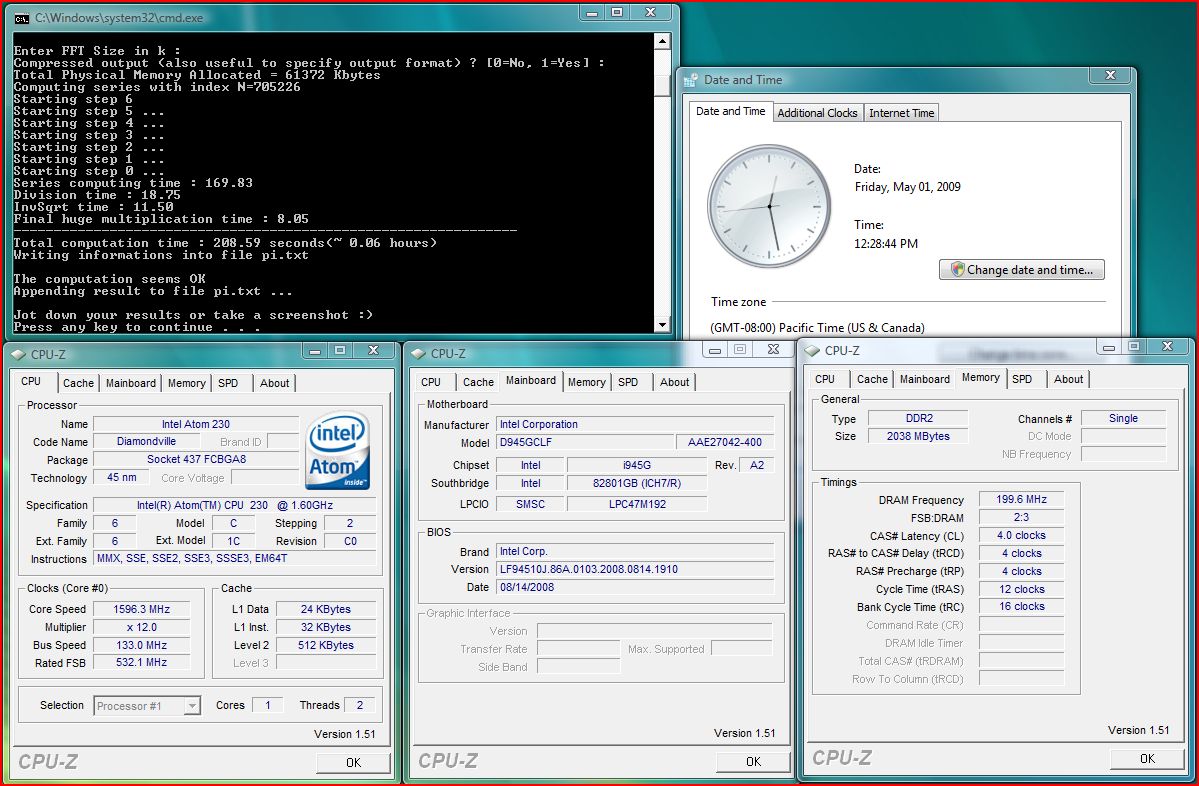
Task: Select CPU tab in right CPU-Z window
Action: tap(825, 379)
